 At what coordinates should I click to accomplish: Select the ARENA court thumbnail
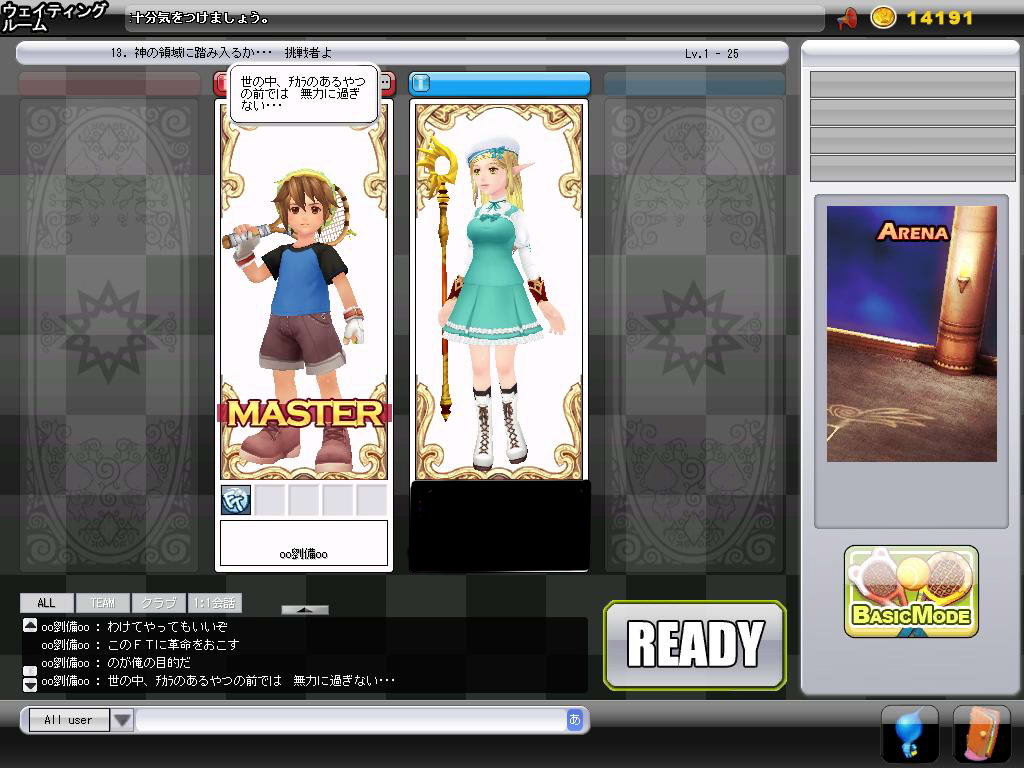coord(911,334)
